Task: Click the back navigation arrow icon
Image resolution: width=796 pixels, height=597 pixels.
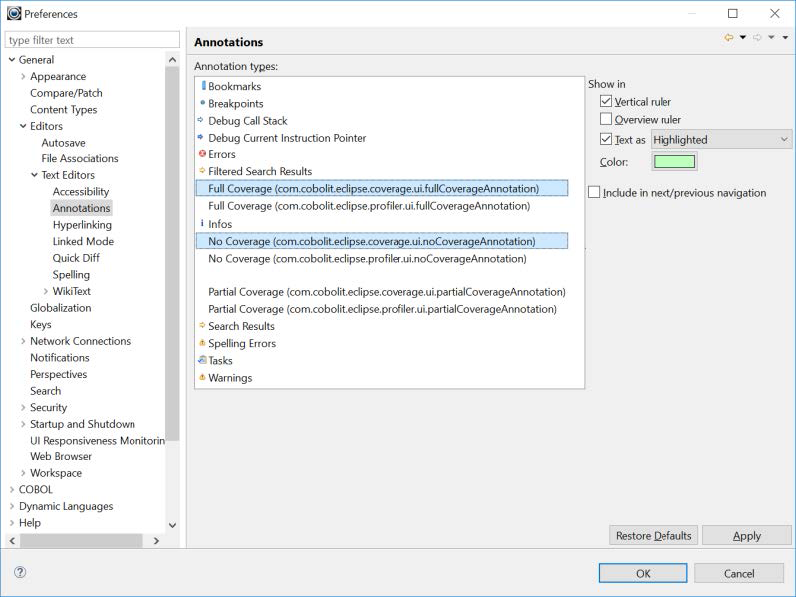Action: coord(728,38)
